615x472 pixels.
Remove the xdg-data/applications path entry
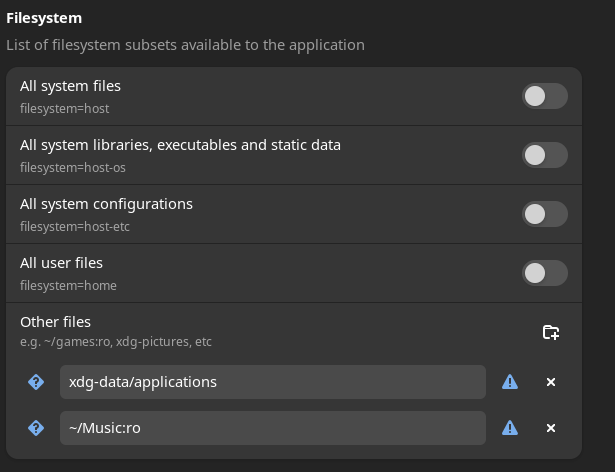point(550,382)
